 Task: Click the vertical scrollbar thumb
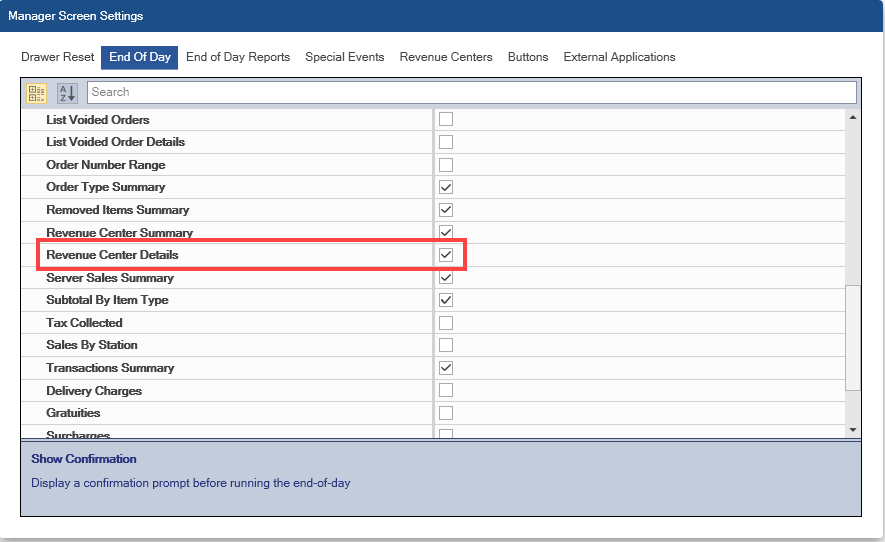click(x=852, y=337)
